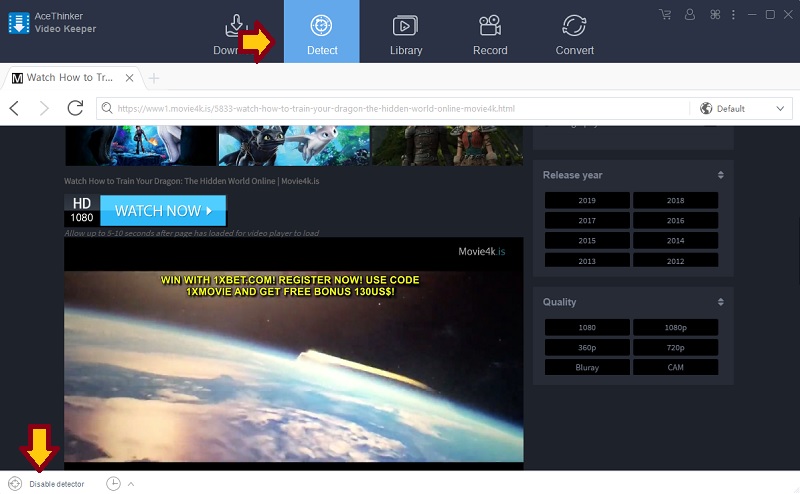Click the globe icon beside Default
This screenshot has height=494, width=800.
(x=706, y=108)
